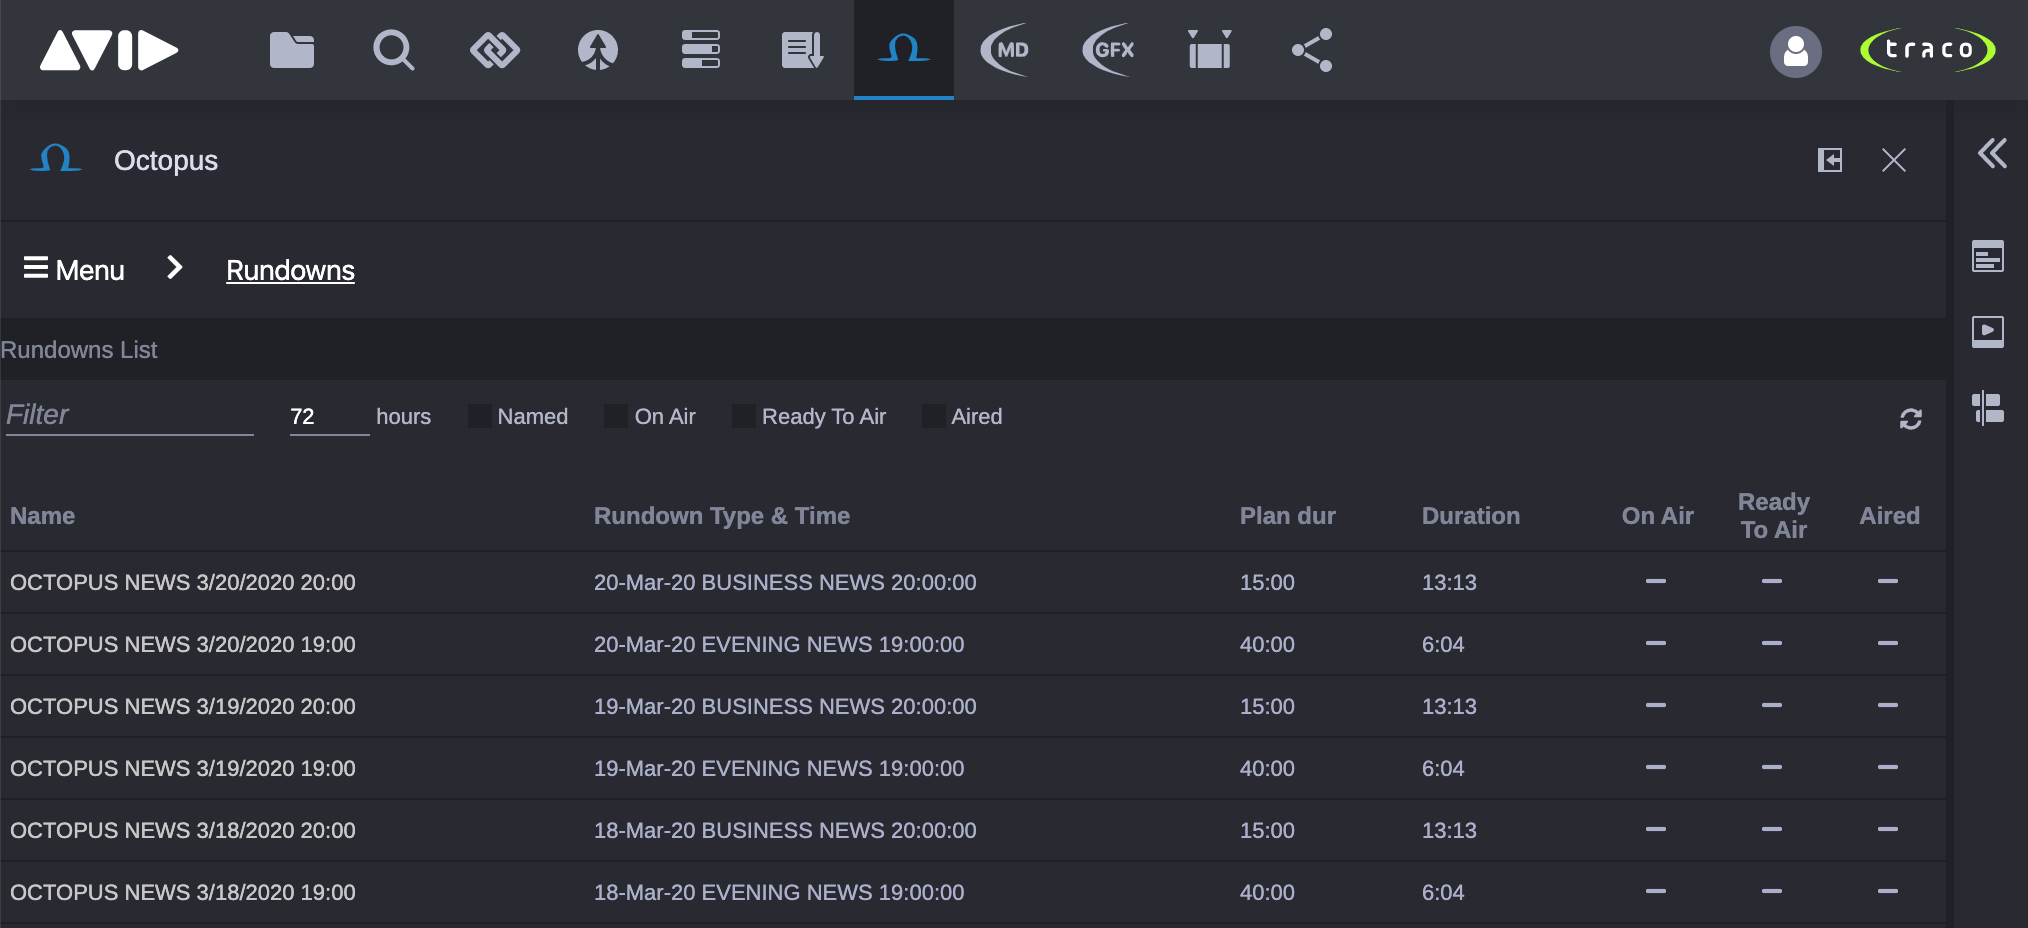Refresh the Rundowns List
The width and height of the screenshot is (2028, 928).
[1912, 420]
